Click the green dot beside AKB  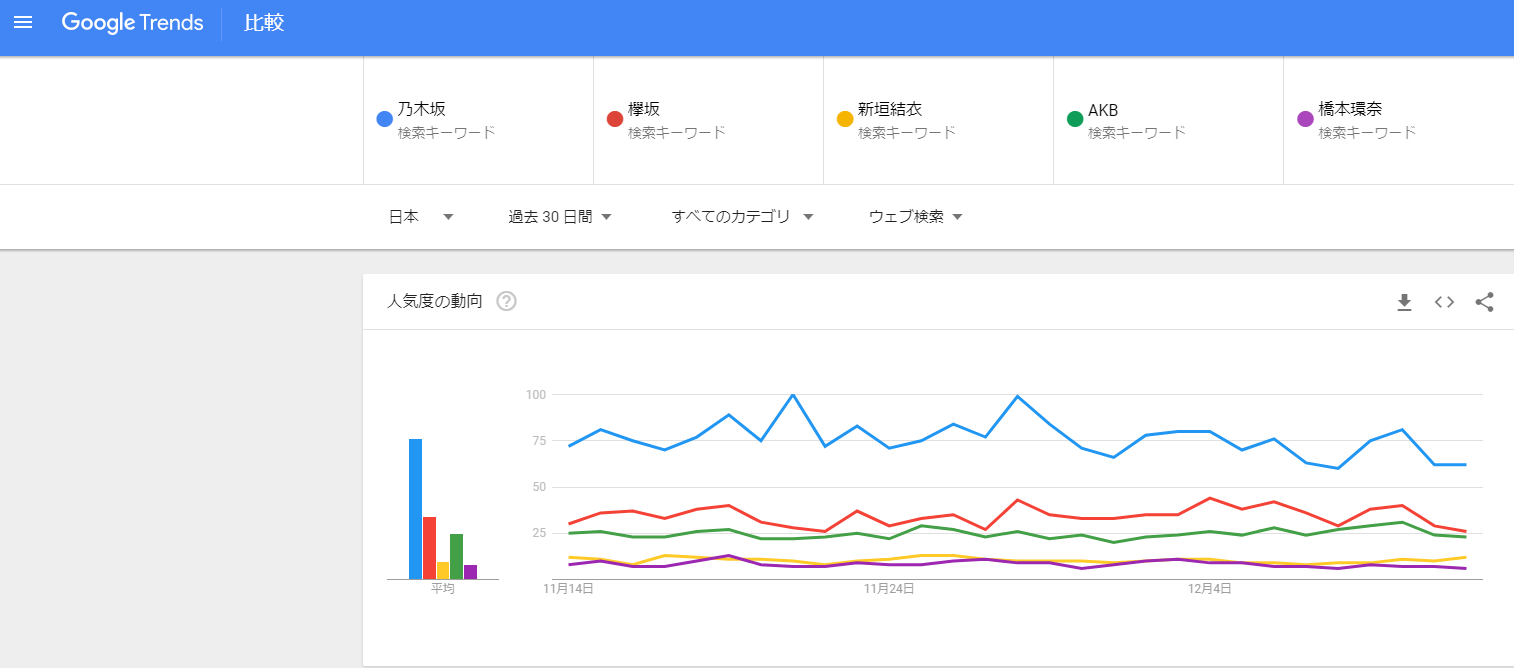click(1075, 119)
